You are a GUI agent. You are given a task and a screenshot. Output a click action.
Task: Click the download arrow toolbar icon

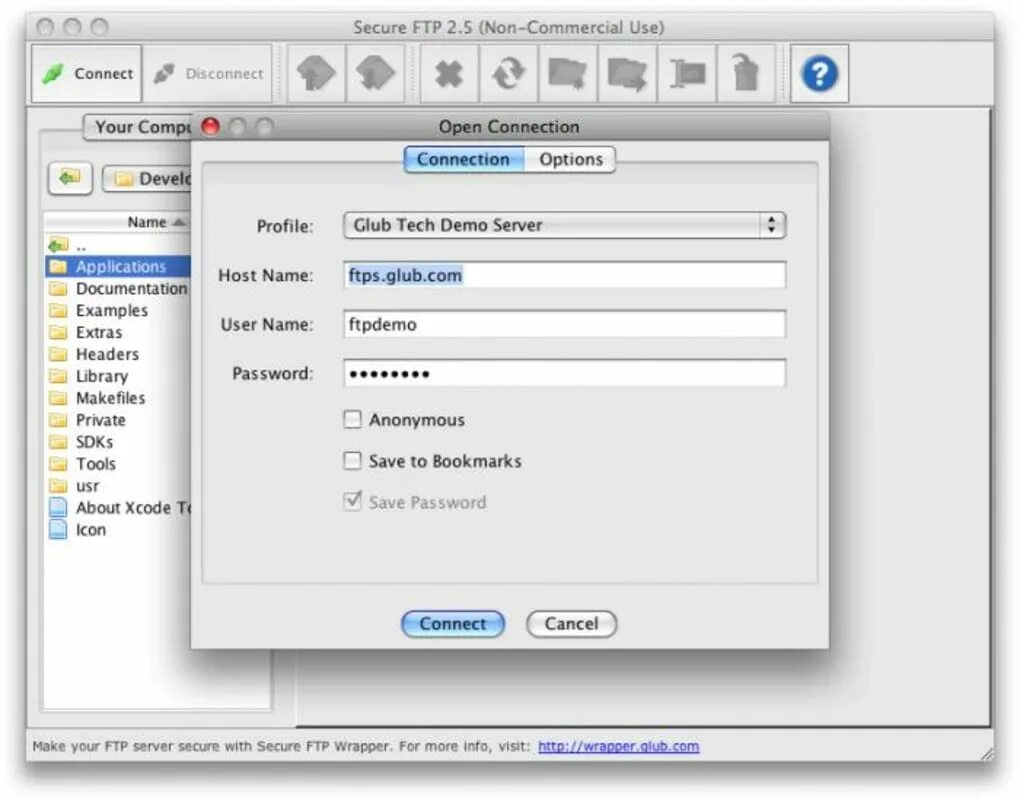click(375, 73)
